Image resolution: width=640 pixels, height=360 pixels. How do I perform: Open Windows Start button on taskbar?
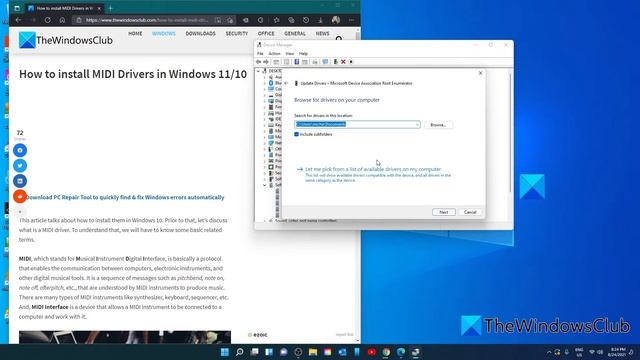(225, 352)
